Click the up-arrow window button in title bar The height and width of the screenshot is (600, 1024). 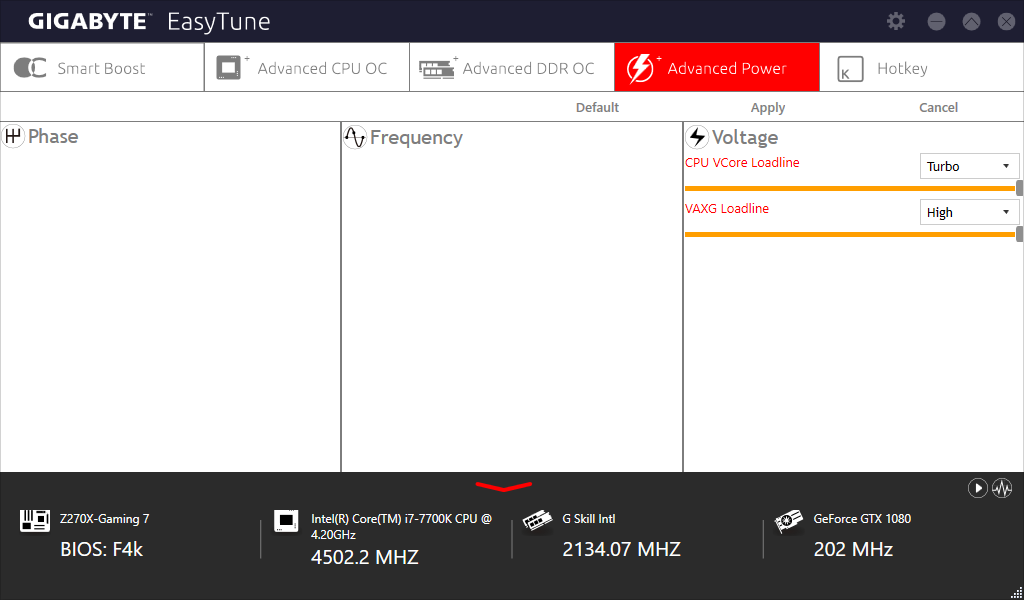(x=971, y=22)
